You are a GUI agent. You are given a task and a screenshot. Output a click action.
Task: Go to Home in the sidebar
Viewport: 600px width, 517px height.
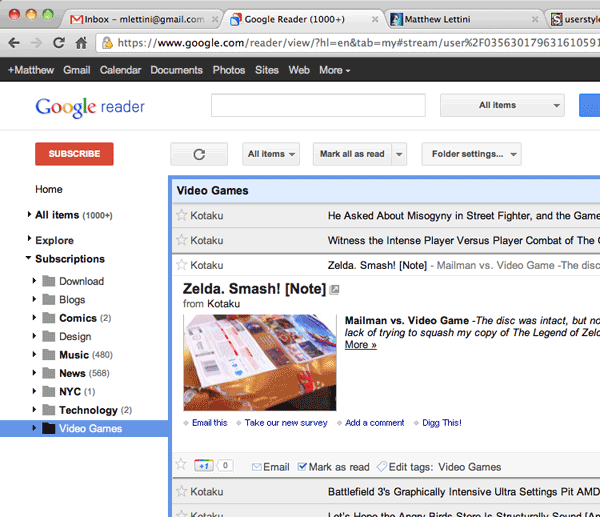[49, 189]
